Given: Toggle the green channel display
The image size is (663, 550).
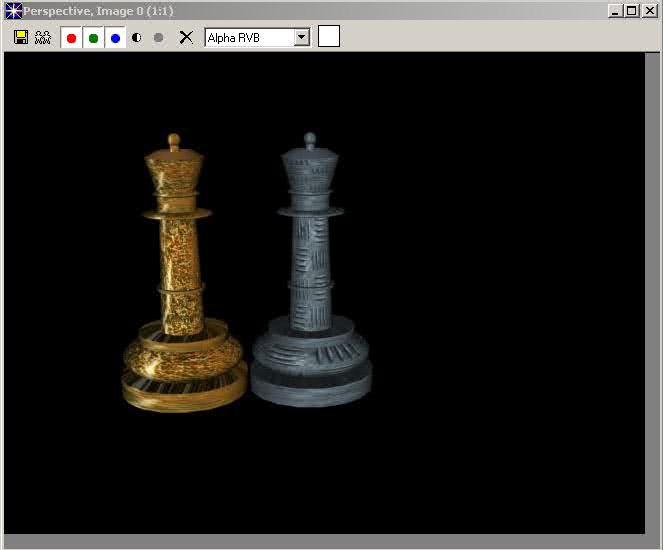Looking at the screenshot, I should tap(93, 38).
